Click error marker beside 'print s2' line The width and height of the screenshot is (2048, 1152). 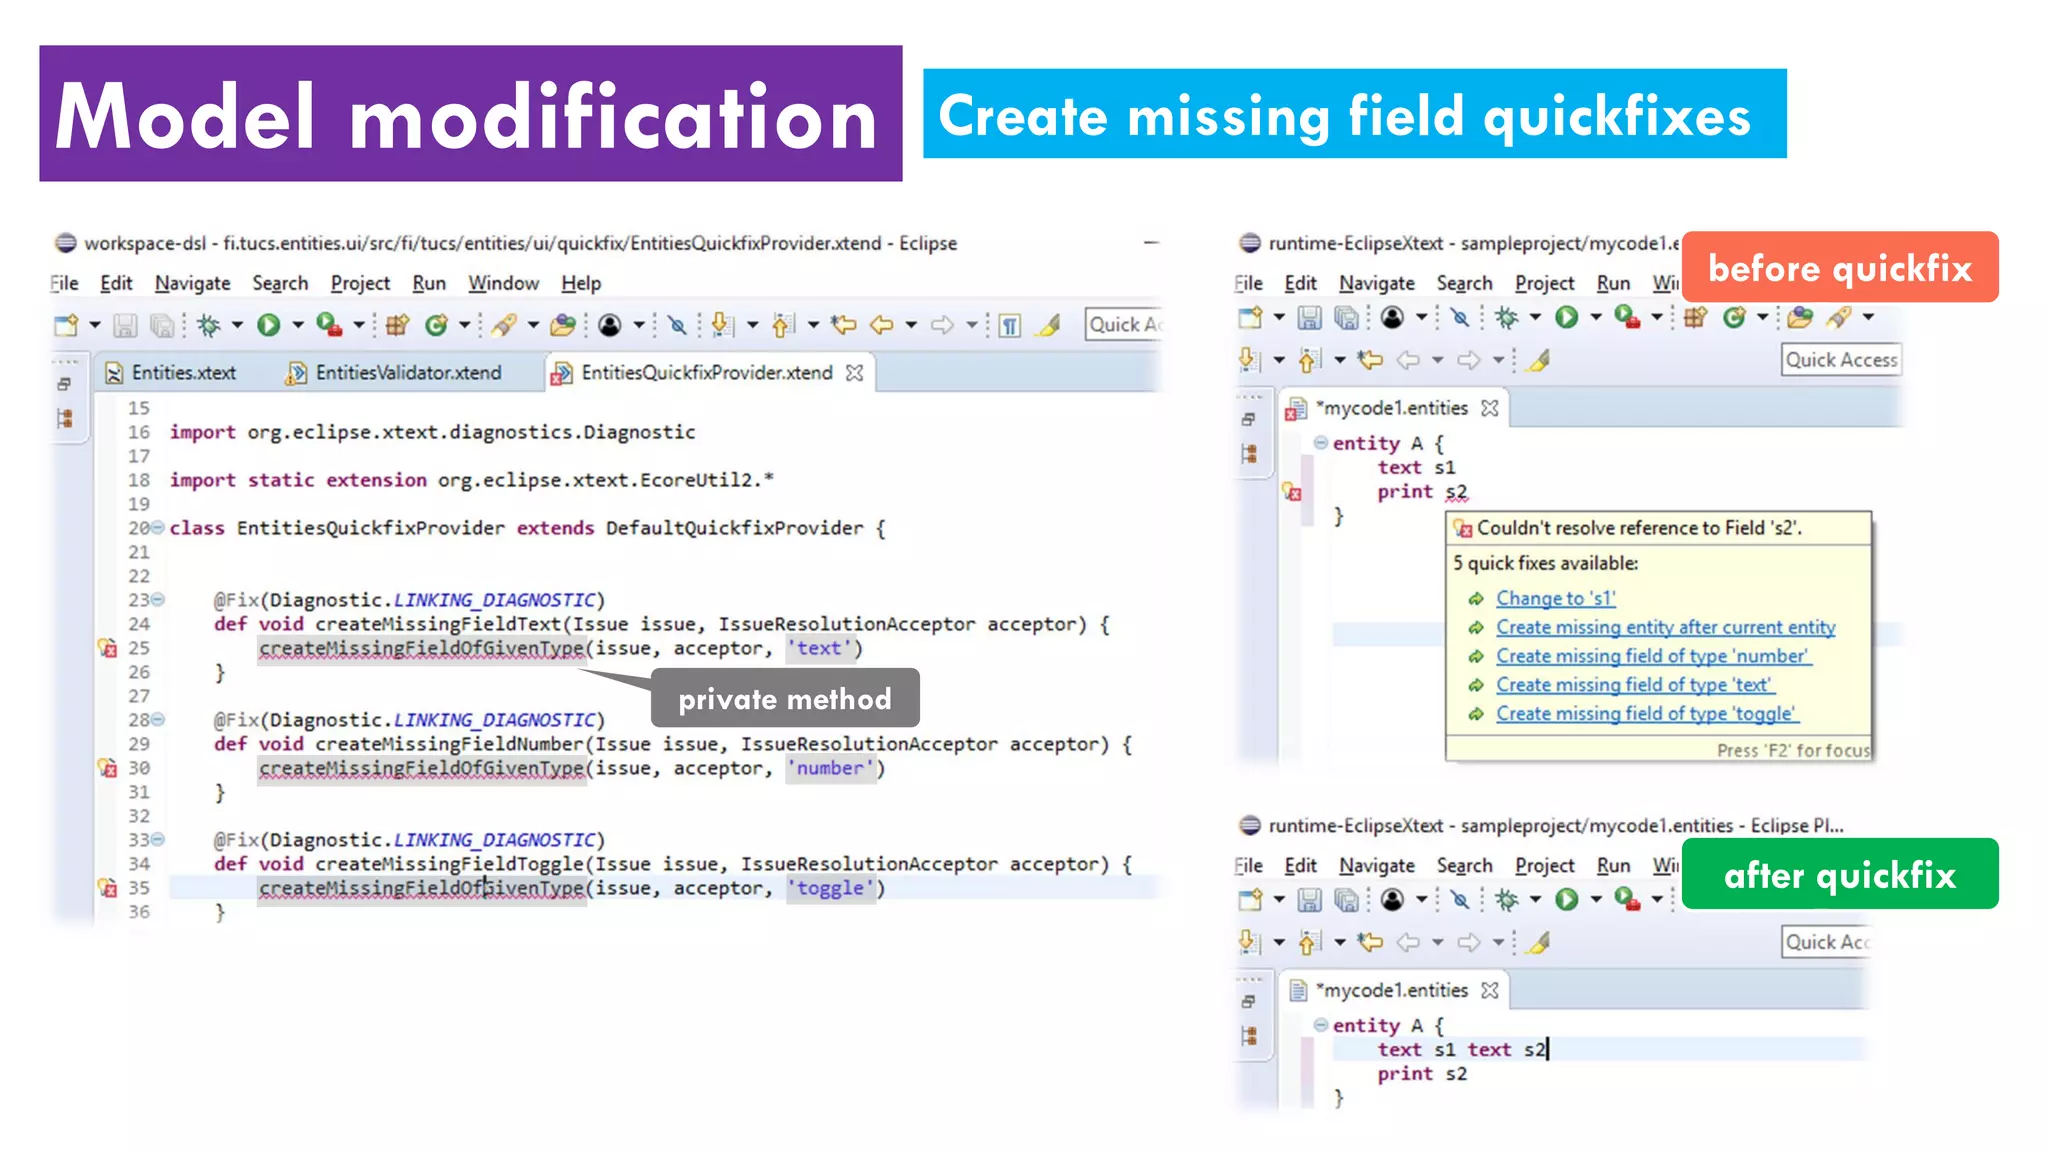tap(1292, 492)
